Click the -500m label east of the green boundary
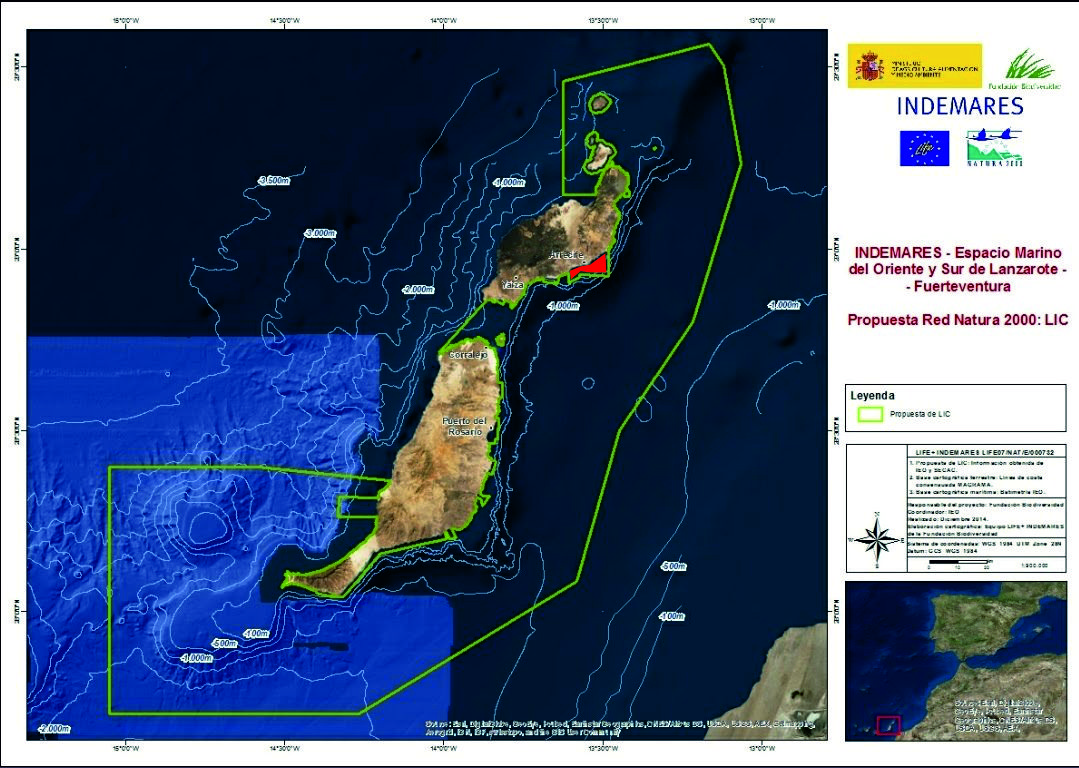1079x768 pixels. (x=673, y=566)
